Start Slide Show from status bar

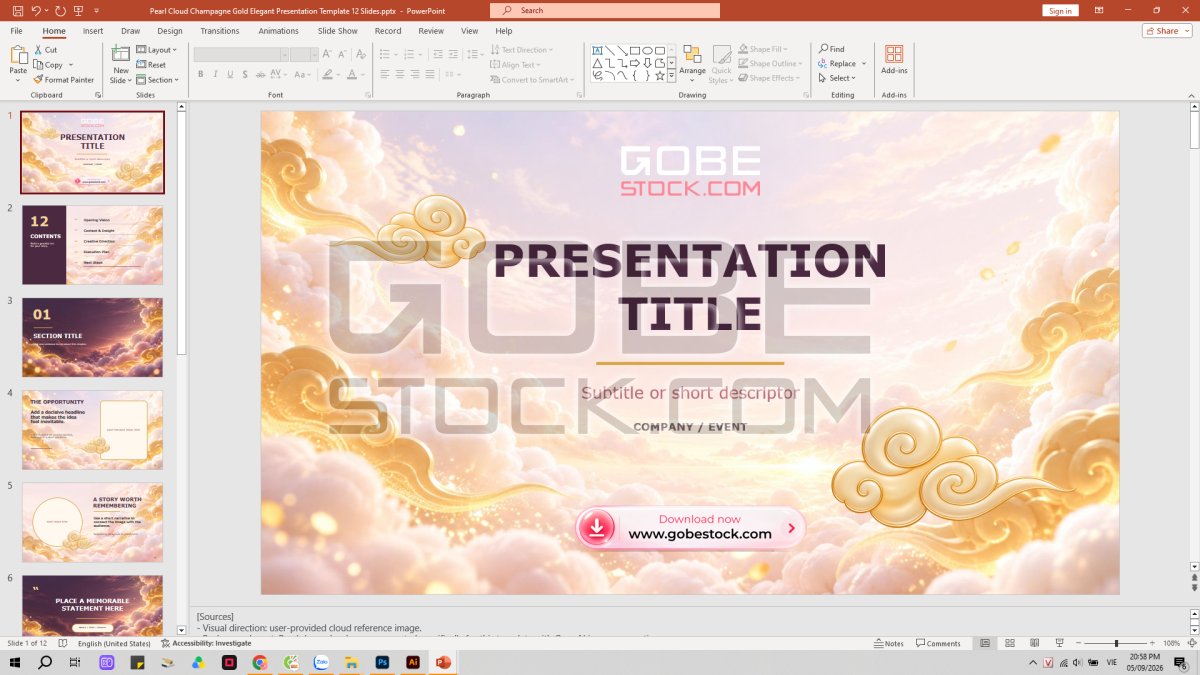tap(1060, 643)
